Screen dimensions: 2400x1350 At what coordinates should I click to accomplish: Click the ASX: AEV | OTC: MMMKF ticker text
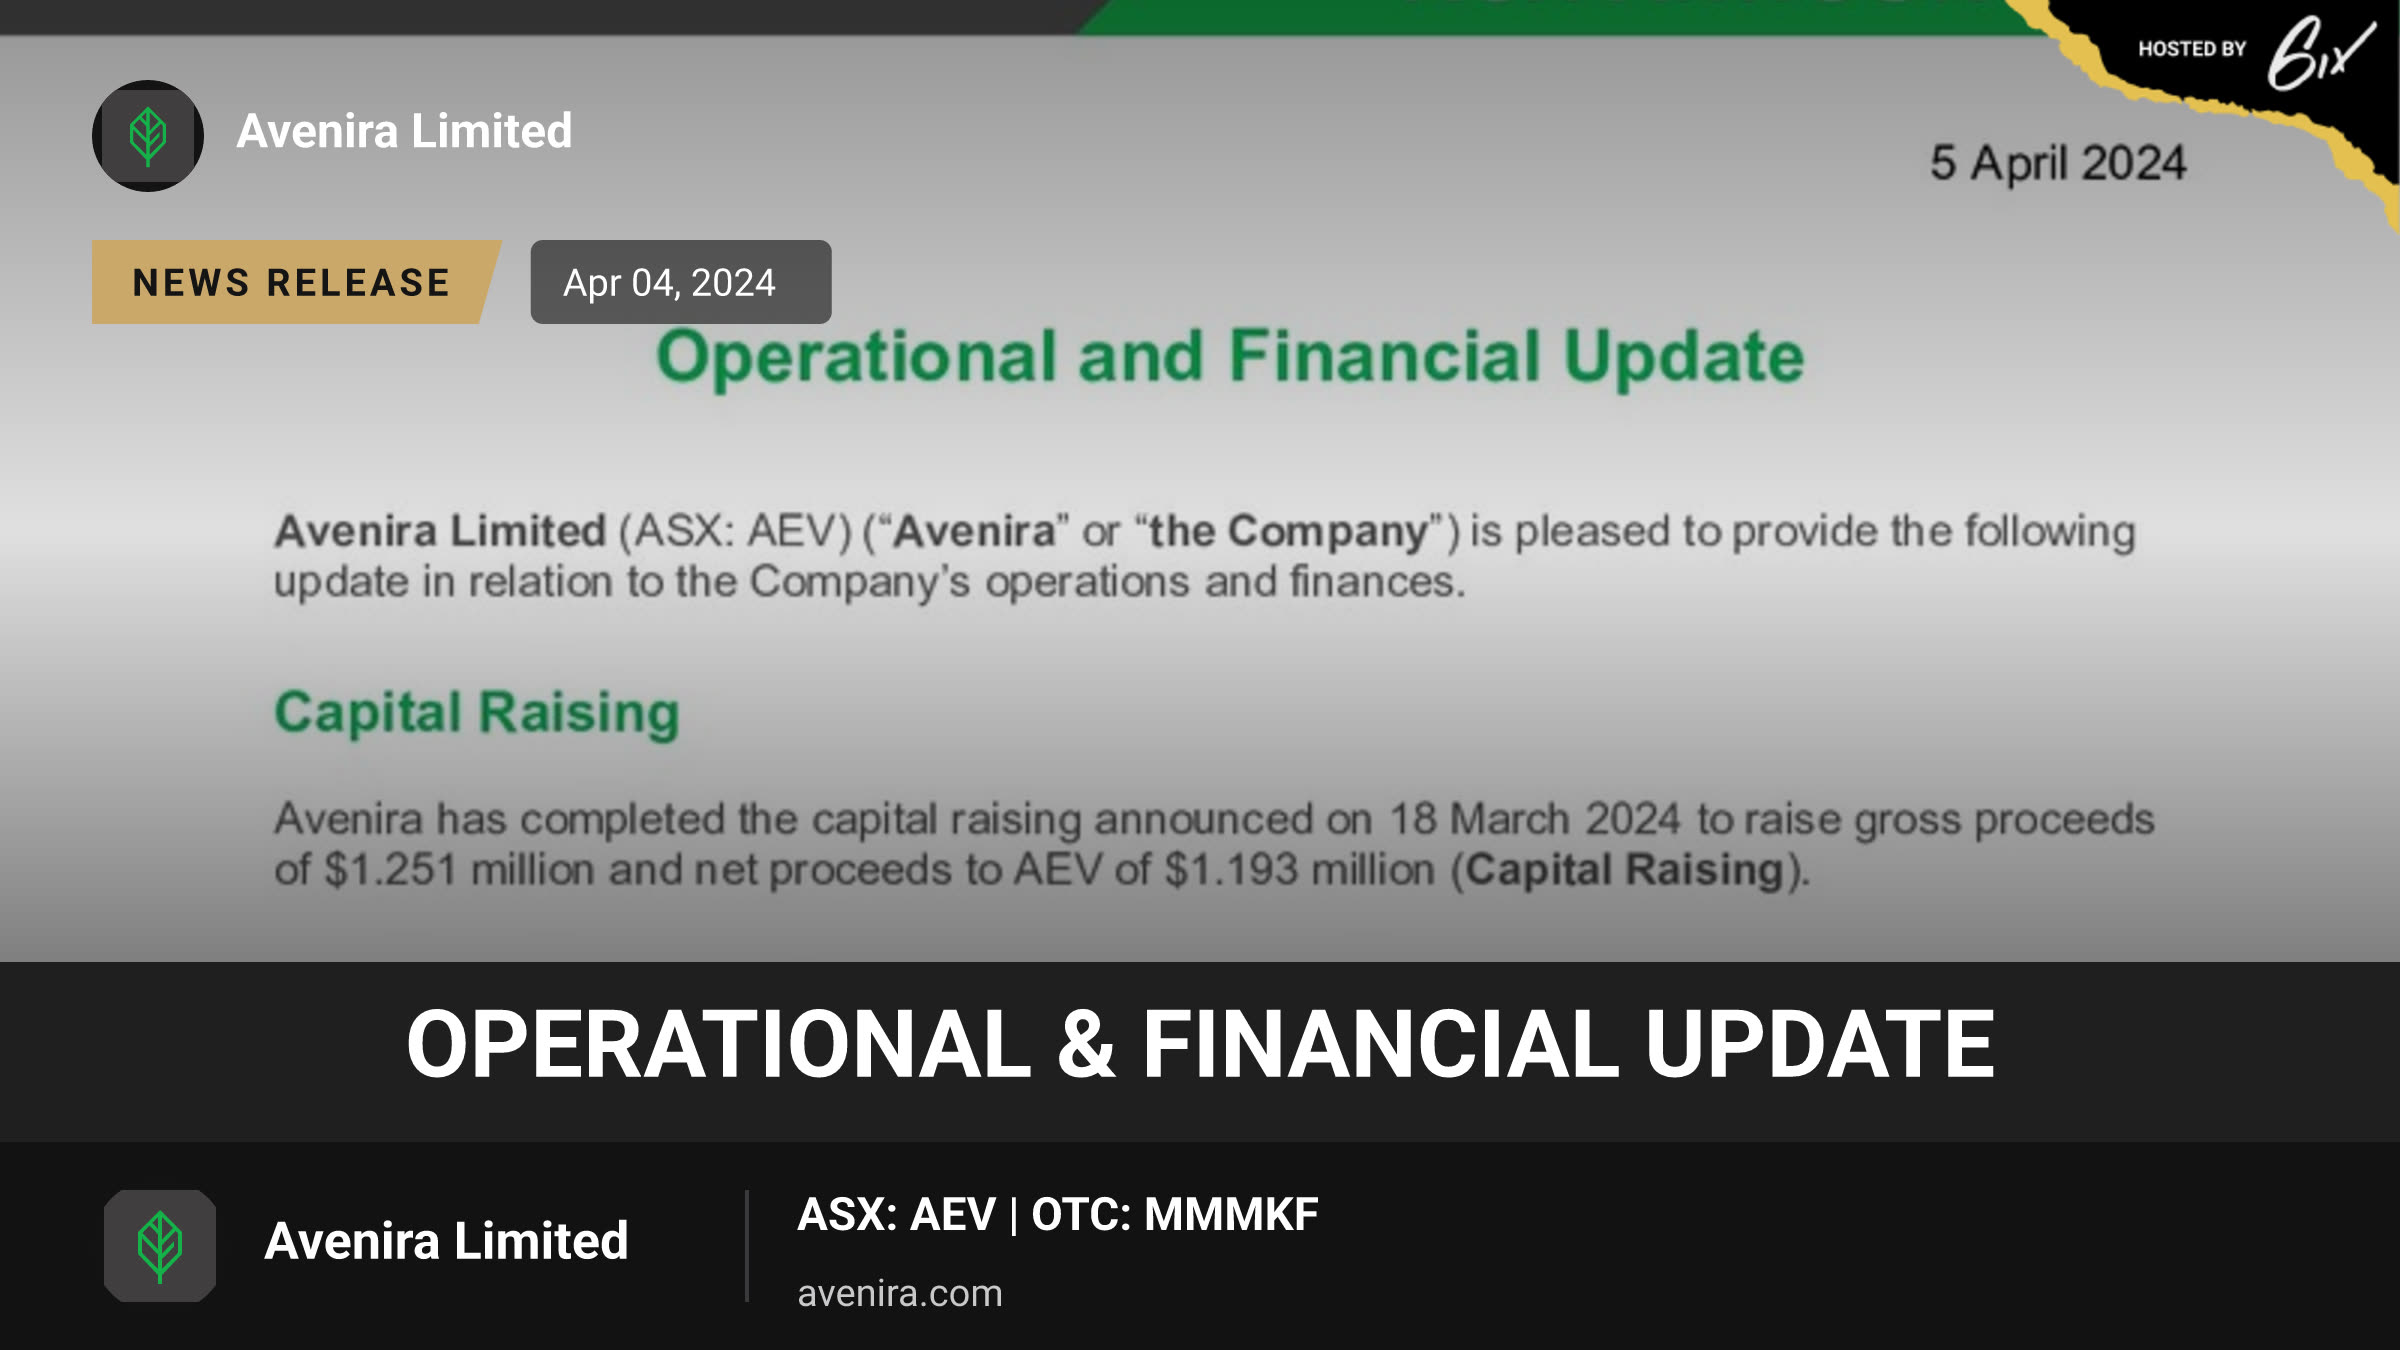click(1058, 1215)
